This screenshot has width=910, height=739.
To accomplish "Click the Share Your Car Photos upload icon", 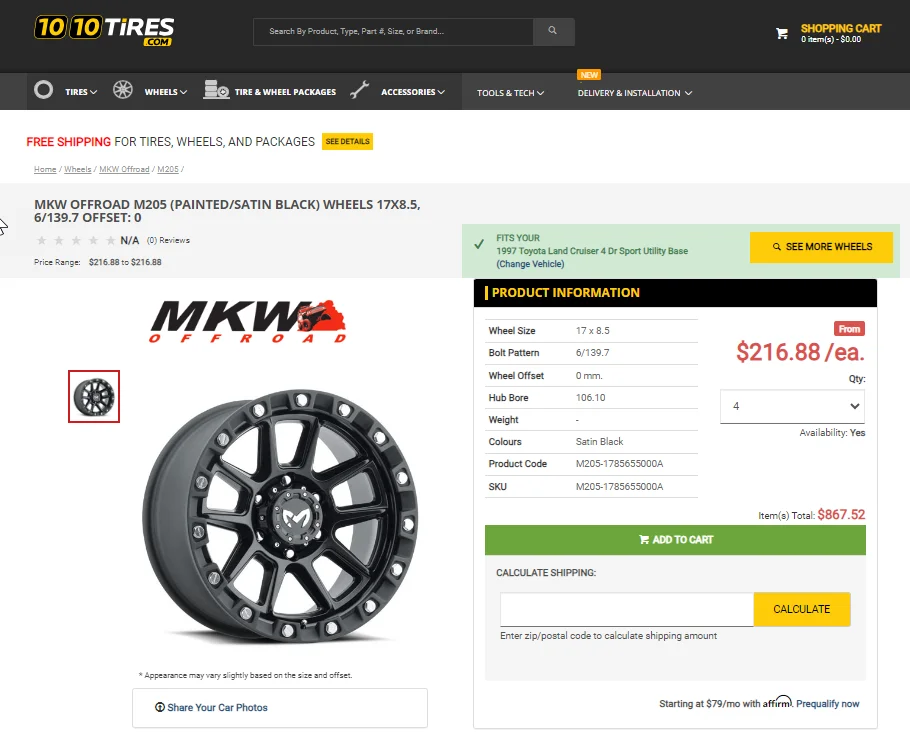I will [x=160, y=707].
